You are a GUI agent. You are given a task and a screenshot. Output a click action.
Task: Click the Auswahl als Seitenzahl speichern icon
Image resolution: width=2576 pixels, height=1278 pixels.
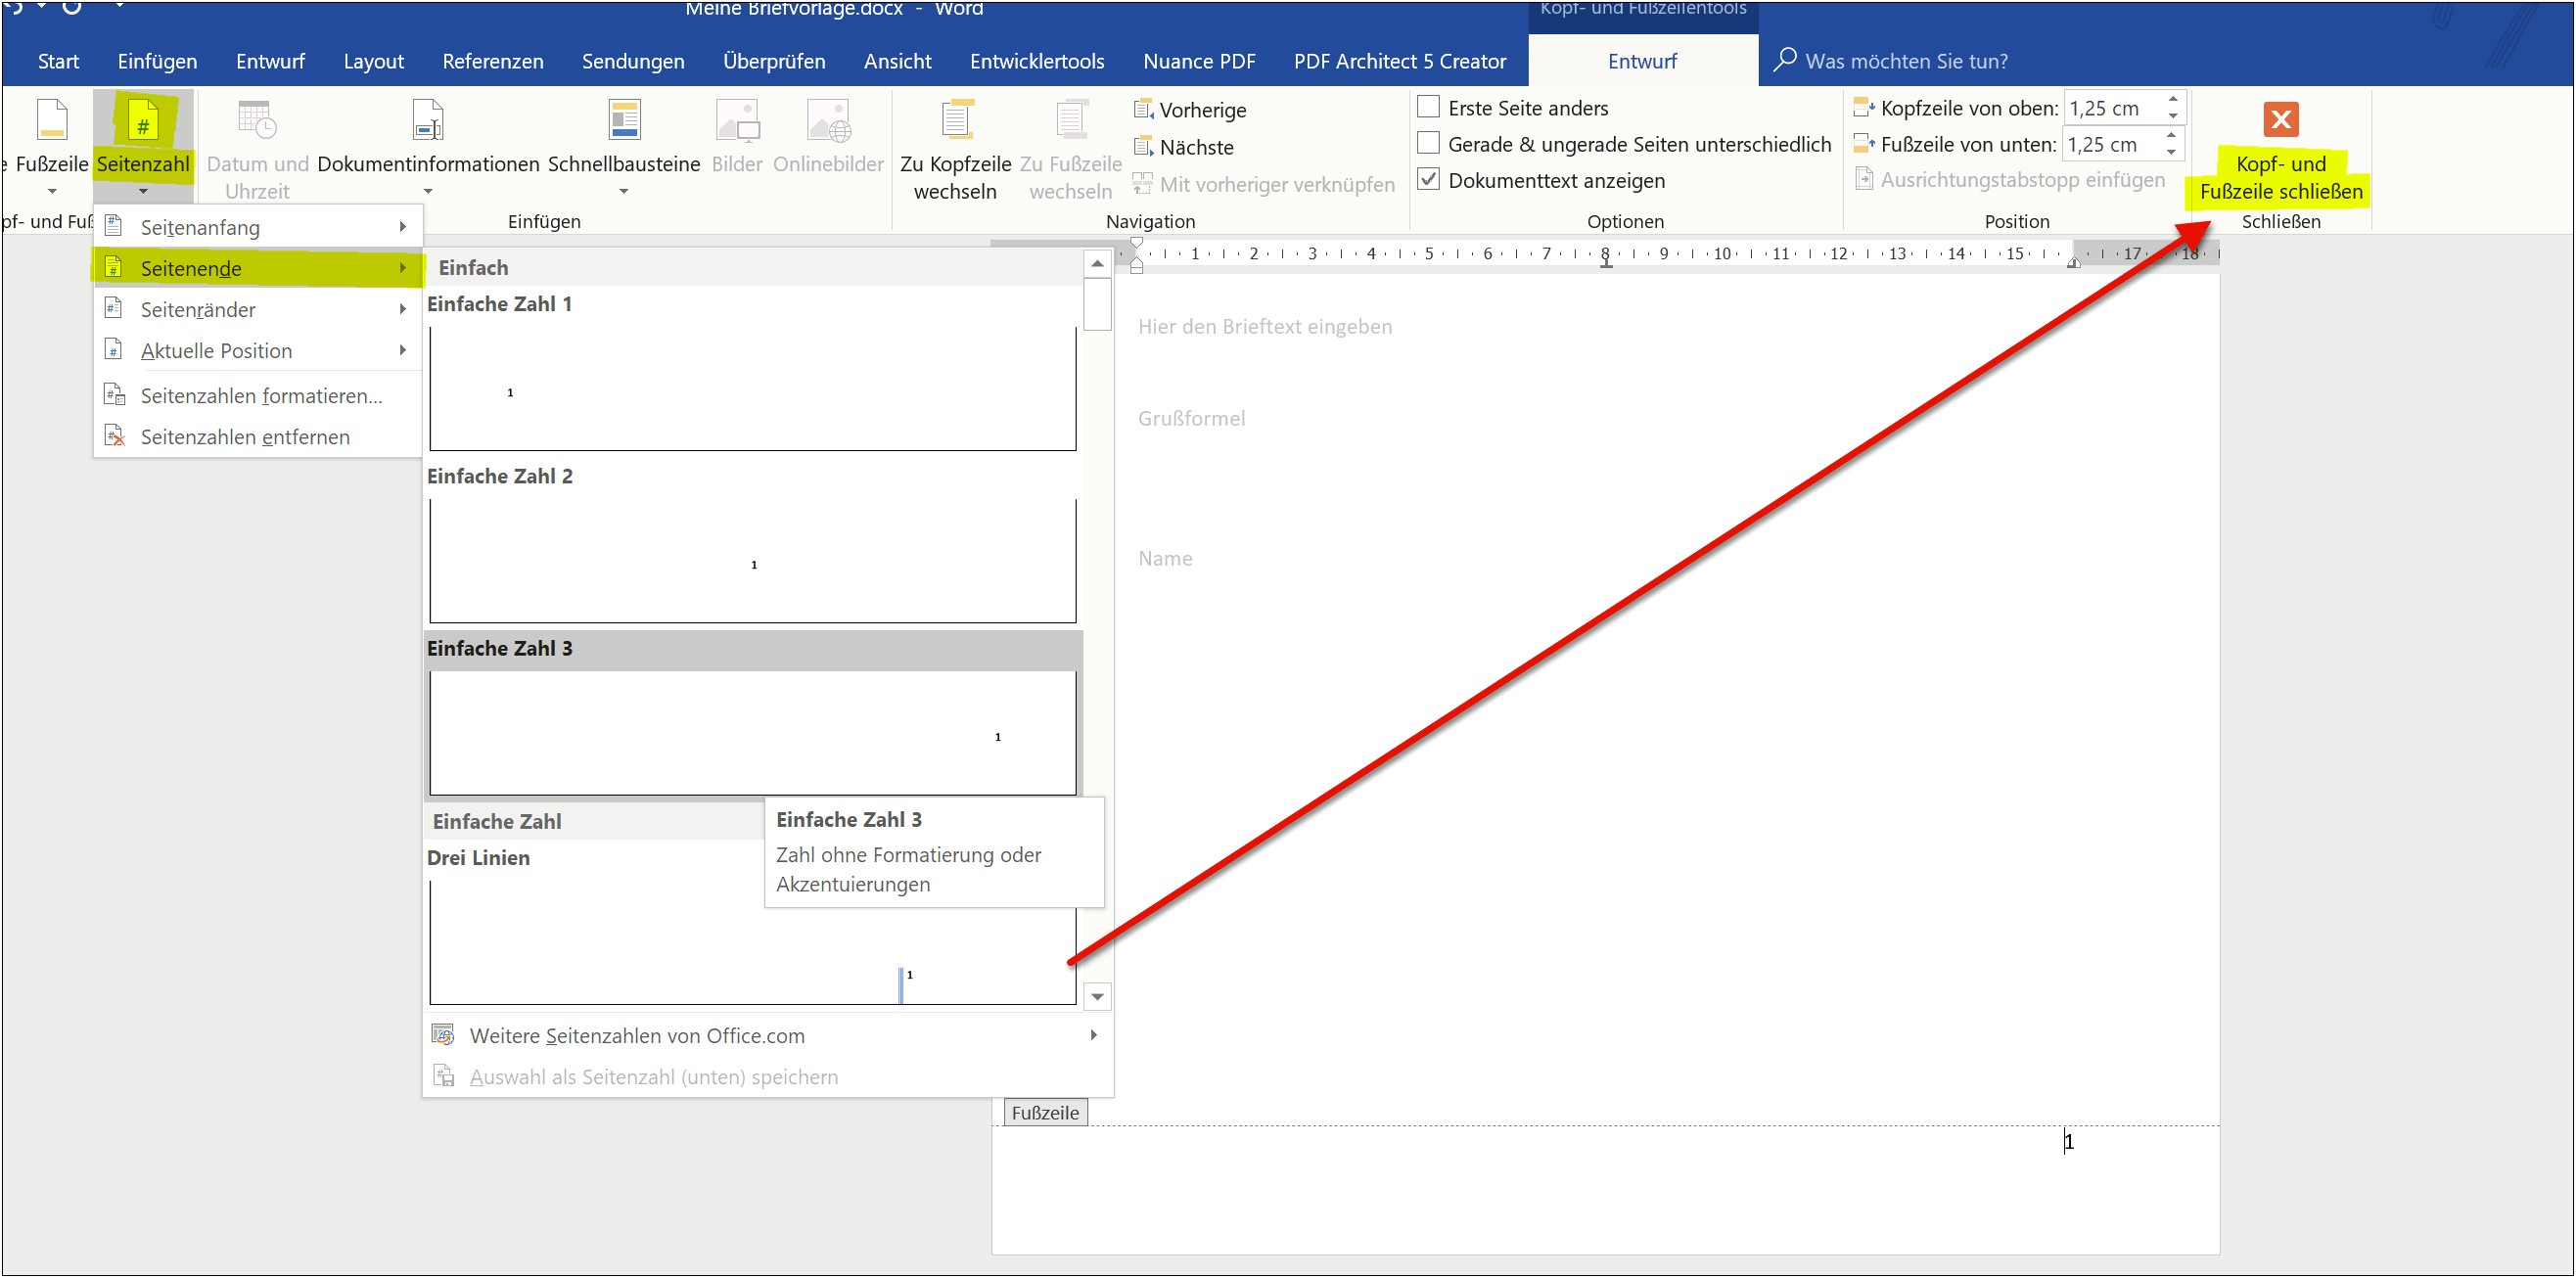coord(443,1076)
